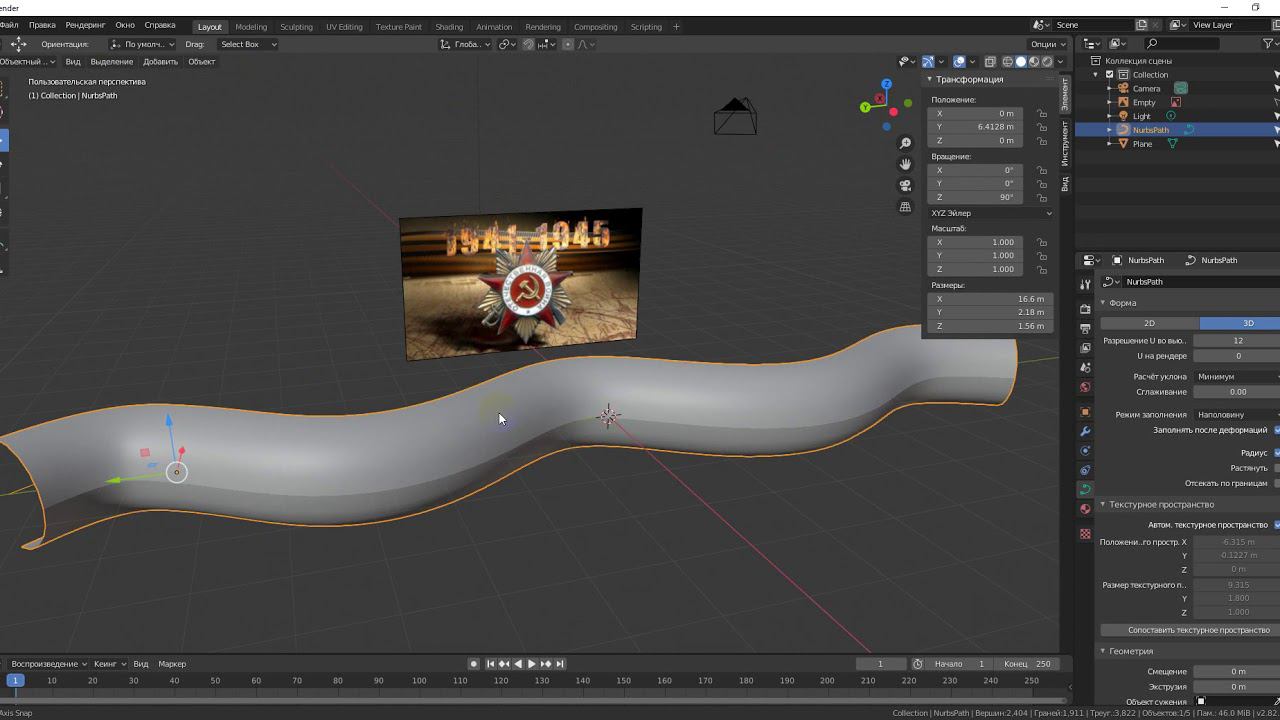
Task: Click Сопоставить текстурное пространство button
Action: [x=1198, y=630]
